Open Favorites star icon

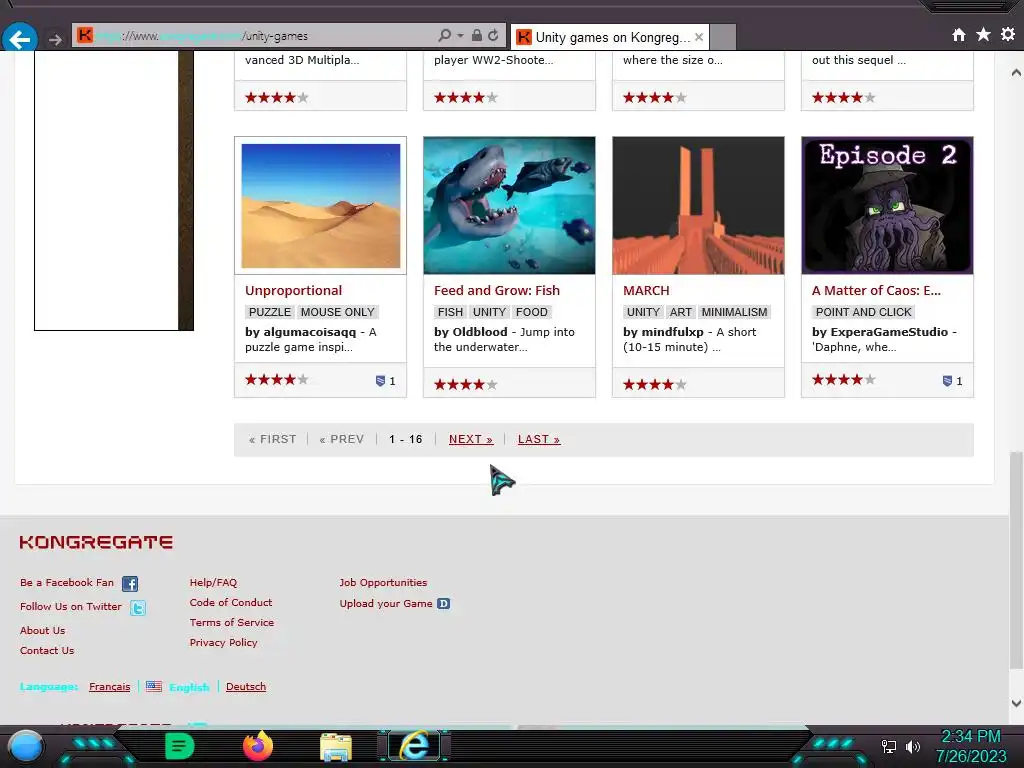point(983,34)
